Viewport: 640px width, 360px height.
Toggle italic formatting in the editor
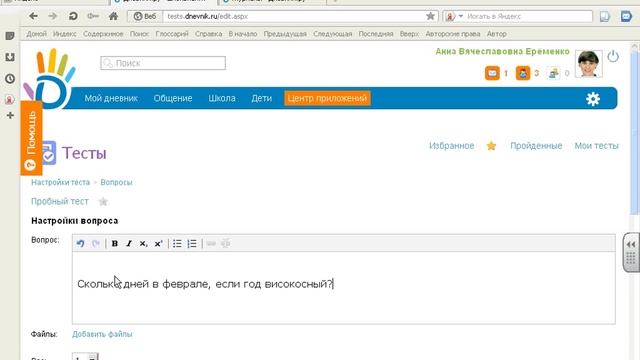pyautogui.click(x=129, y=243)
